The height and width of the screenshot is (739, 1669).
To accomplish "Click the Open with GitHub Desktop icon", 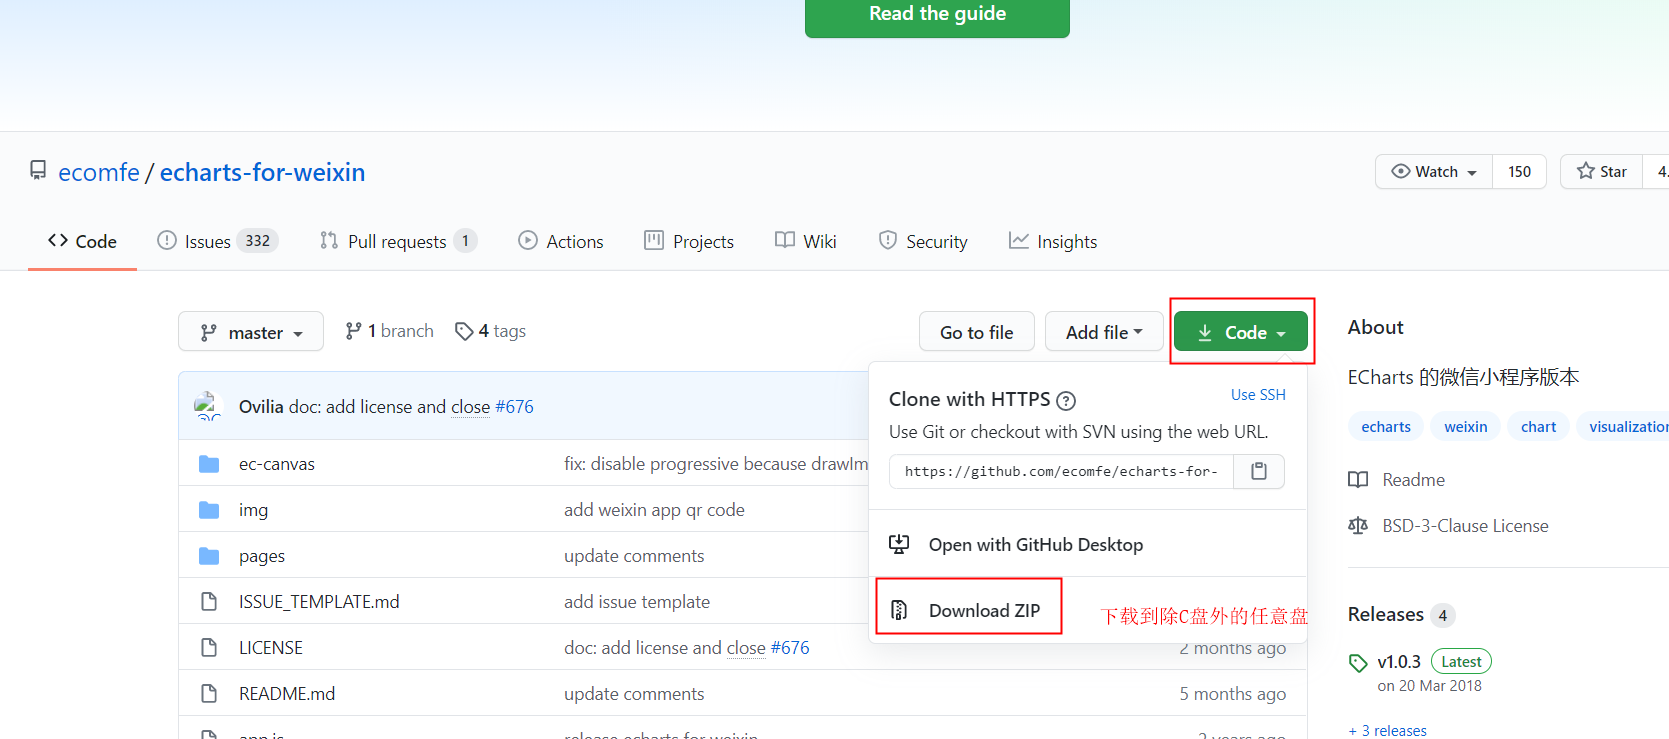I will coord(899,544).
